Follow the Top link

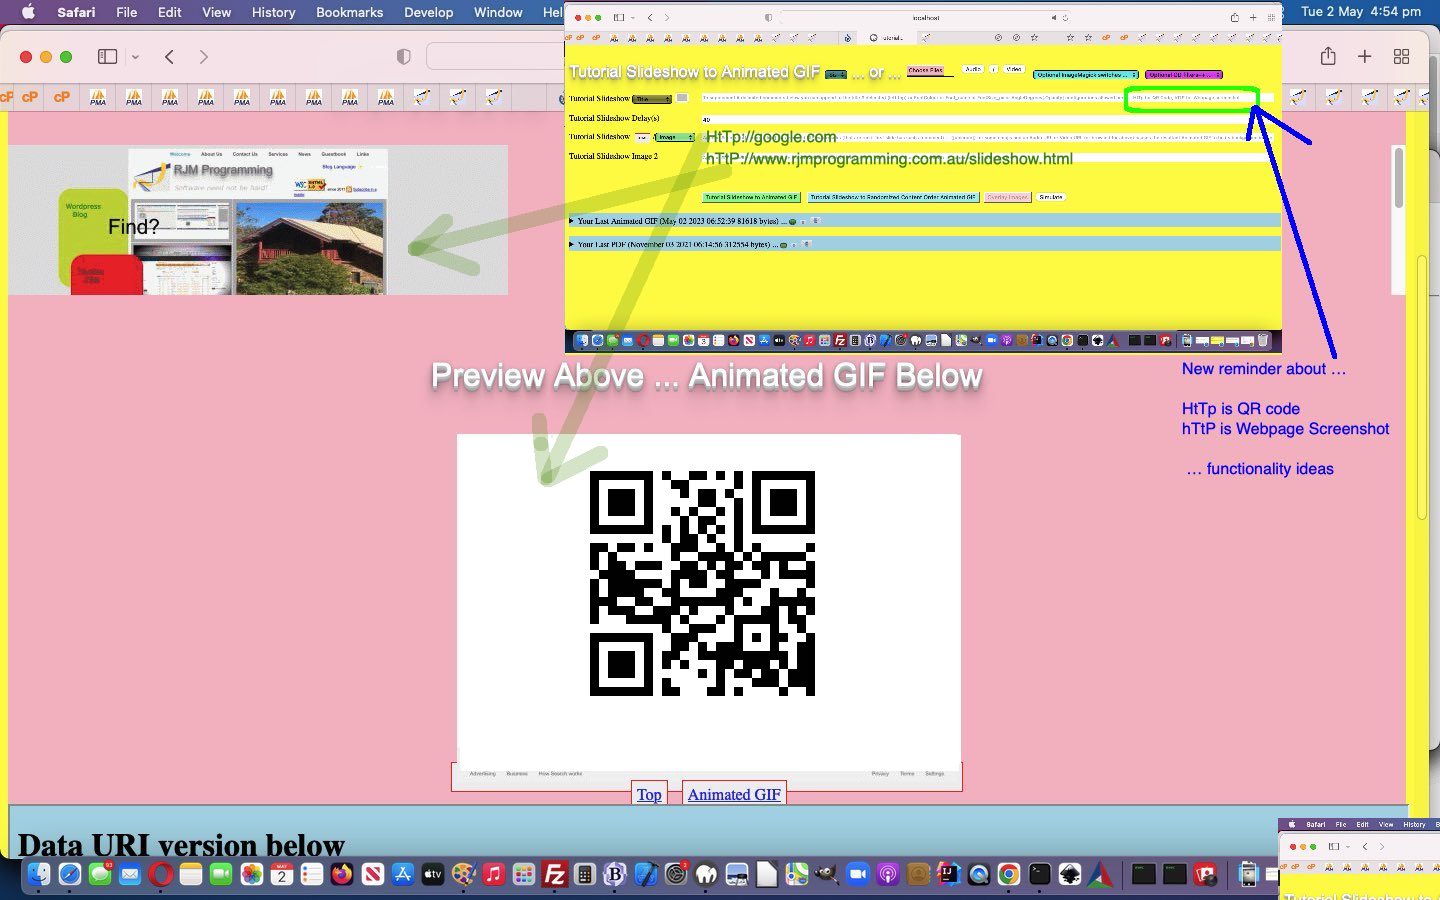pyautogui.click(x=649, y=794)
